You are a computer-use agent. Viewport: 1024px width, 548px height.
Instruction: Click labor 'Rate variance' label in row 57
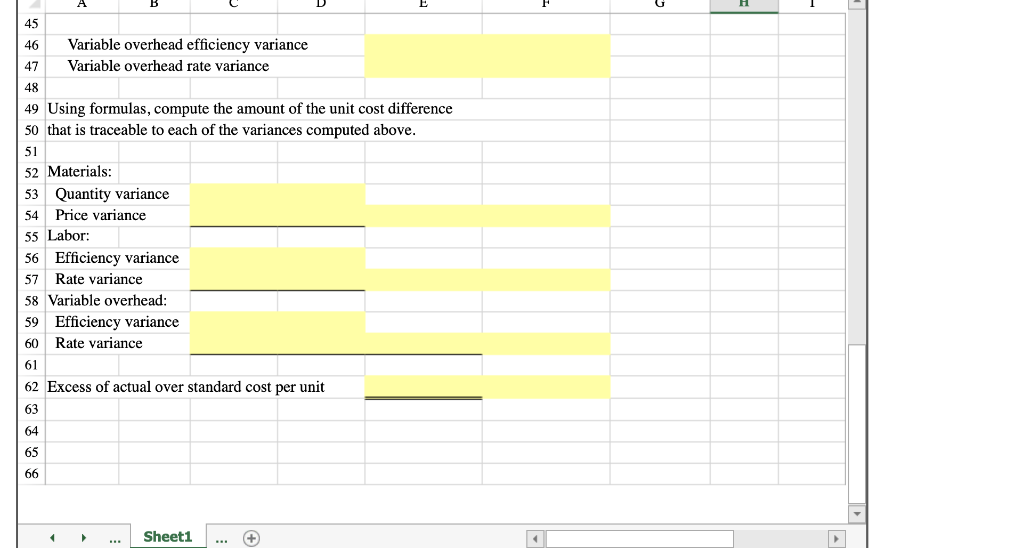(99, 280)
